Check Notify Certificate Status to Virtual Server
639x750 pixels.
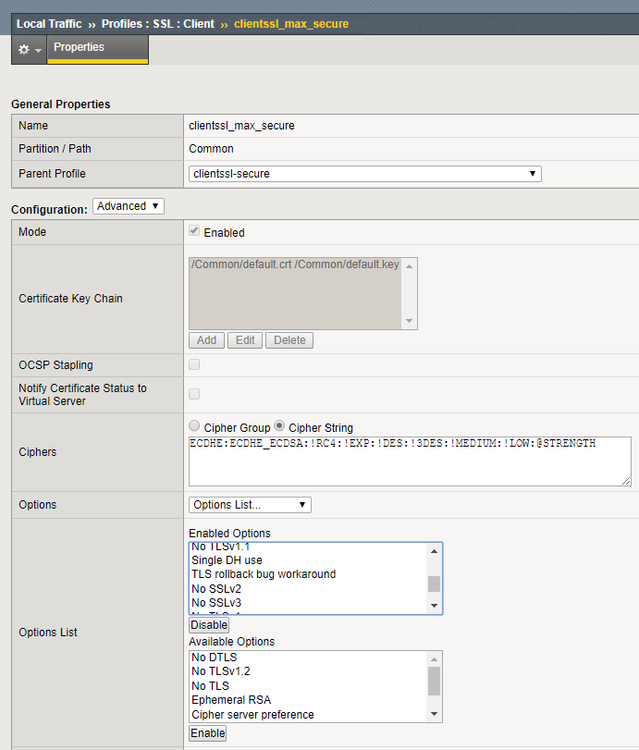tap(194, 394)
